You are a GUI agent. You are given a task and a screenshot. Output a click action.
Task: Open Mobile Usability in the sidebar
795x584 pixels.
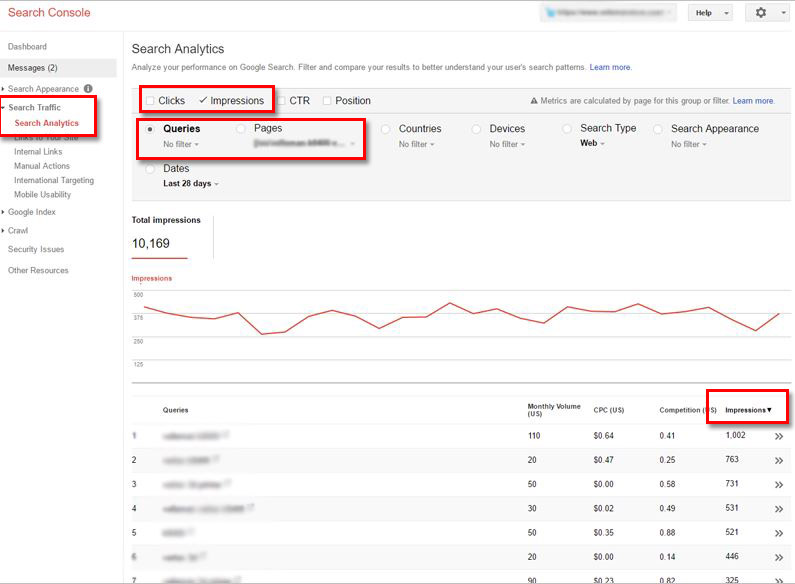(43, 195)
